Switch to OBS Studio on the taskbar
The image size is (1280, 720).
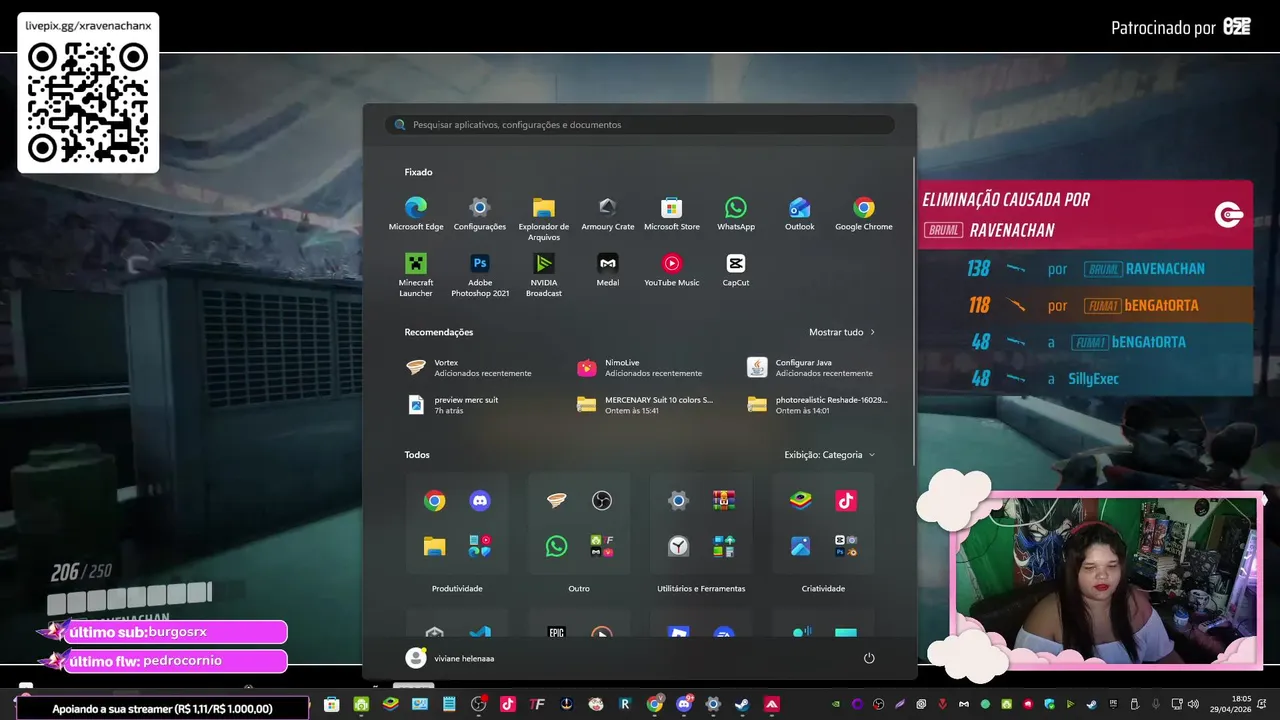click(479, 704)
